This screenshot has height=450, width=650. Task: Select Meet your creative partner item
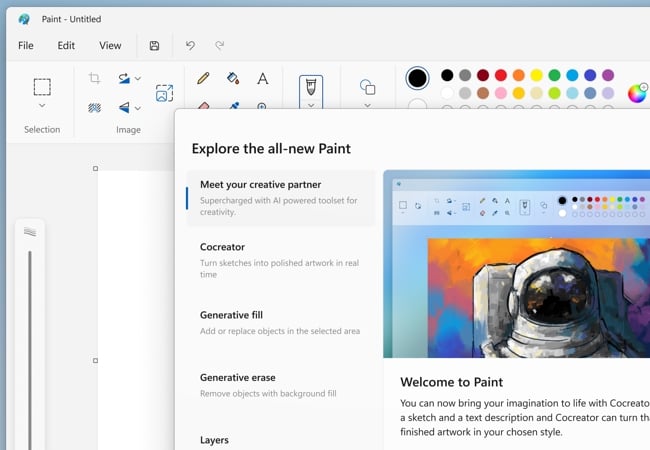tap(280, 198)
